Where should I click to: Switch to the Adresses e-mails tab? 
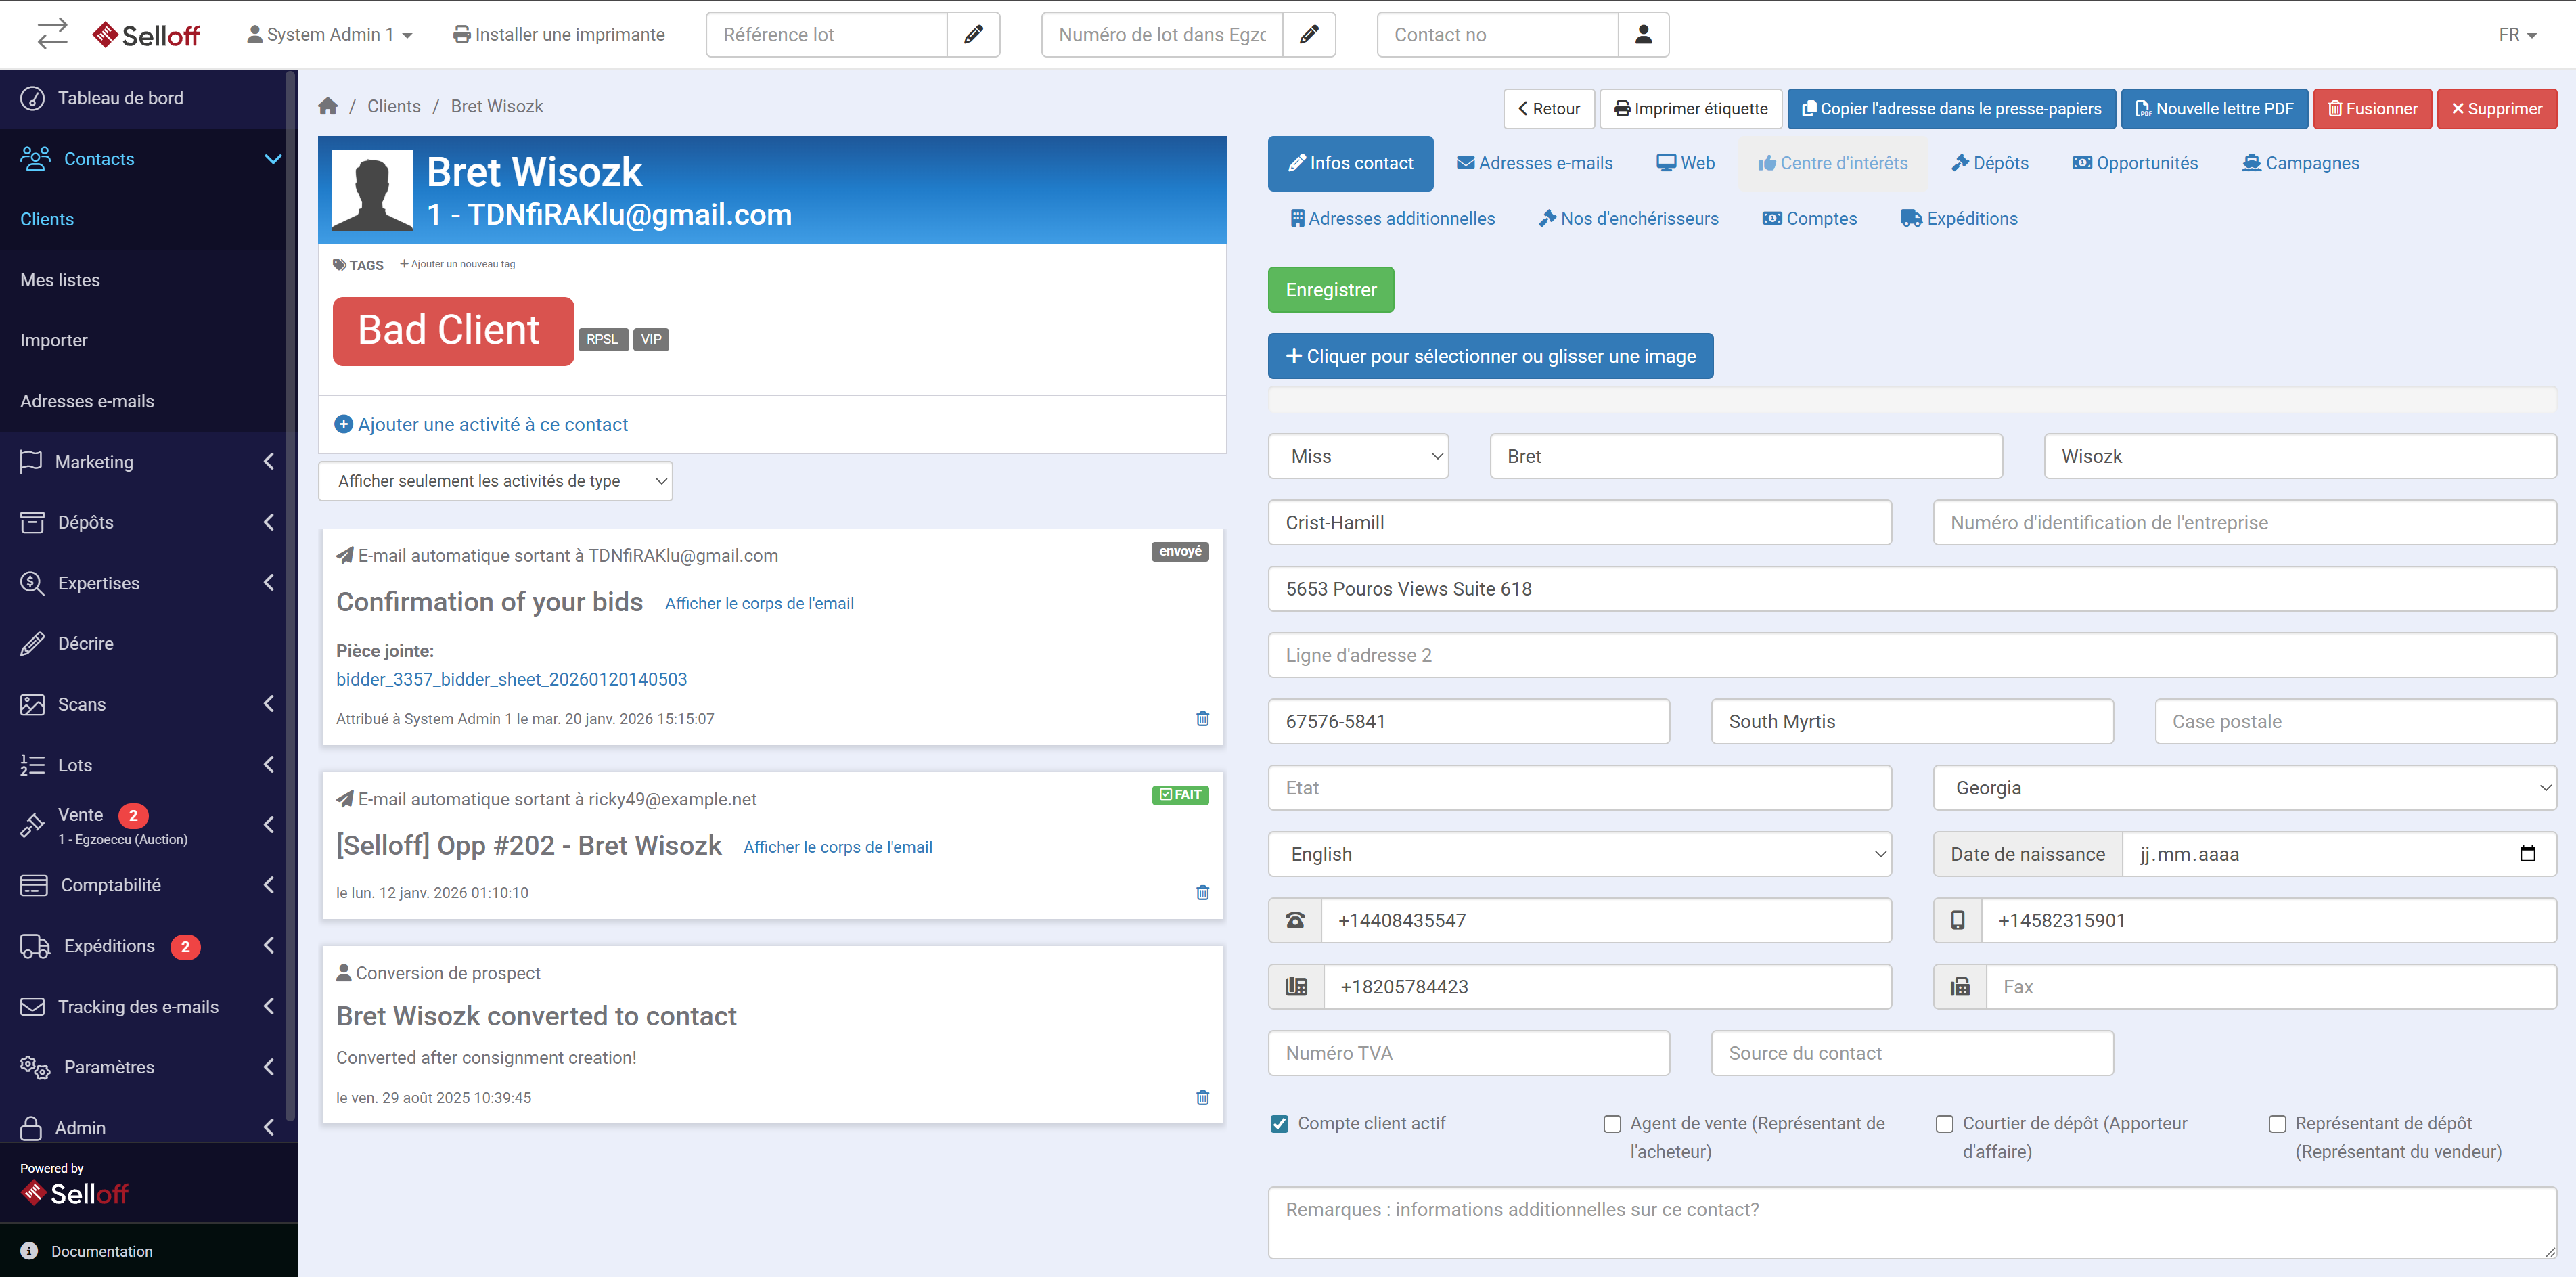[x=1534, y=163]
